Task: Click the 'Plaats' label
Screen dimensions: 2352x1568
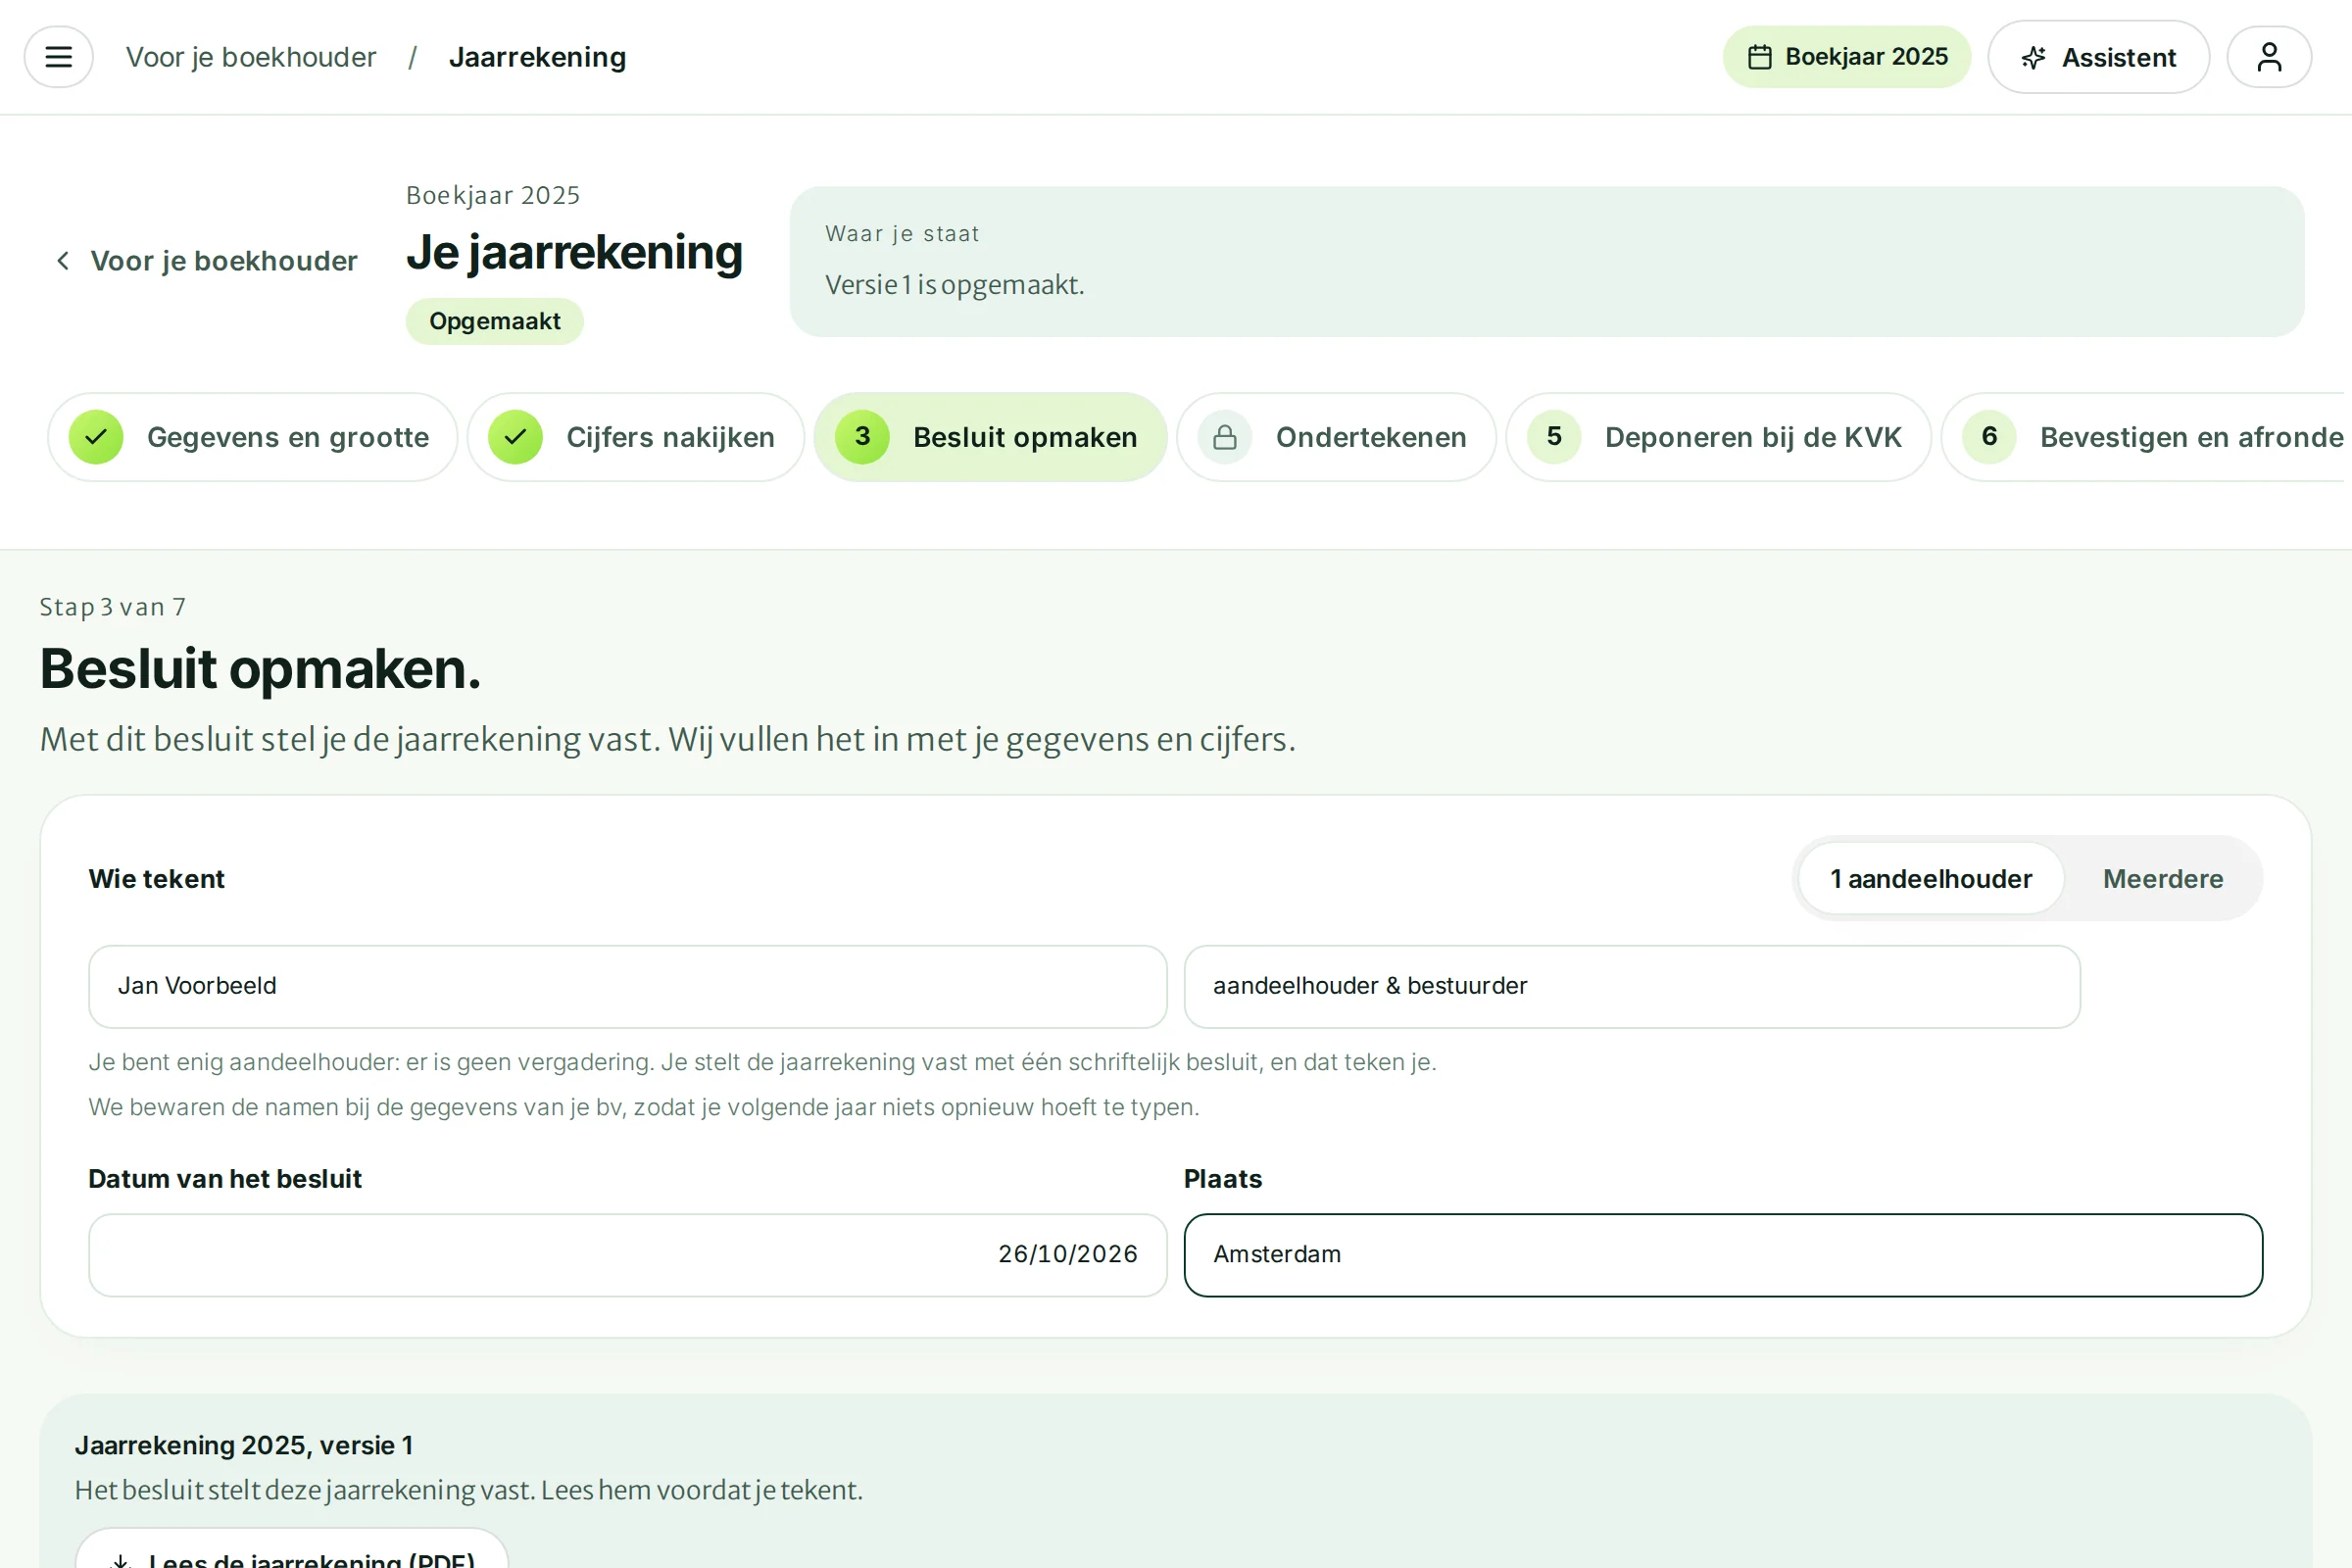Action: click(x=1223, y=1179)
